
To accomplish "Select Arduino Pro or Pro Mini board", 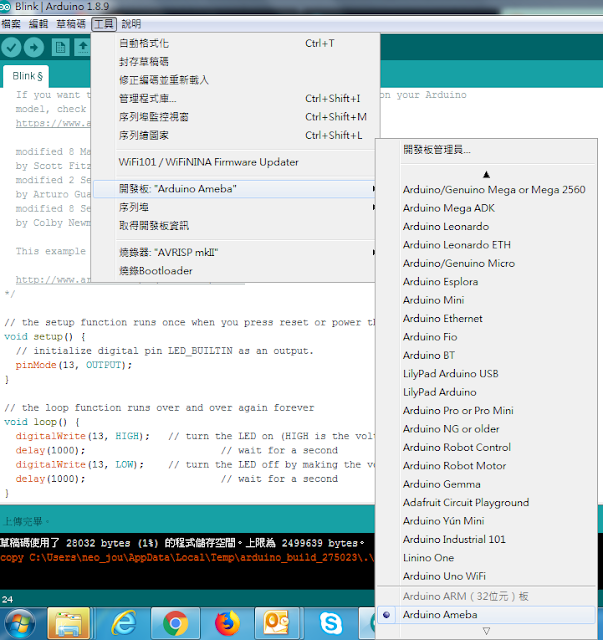I will point(486,411).
